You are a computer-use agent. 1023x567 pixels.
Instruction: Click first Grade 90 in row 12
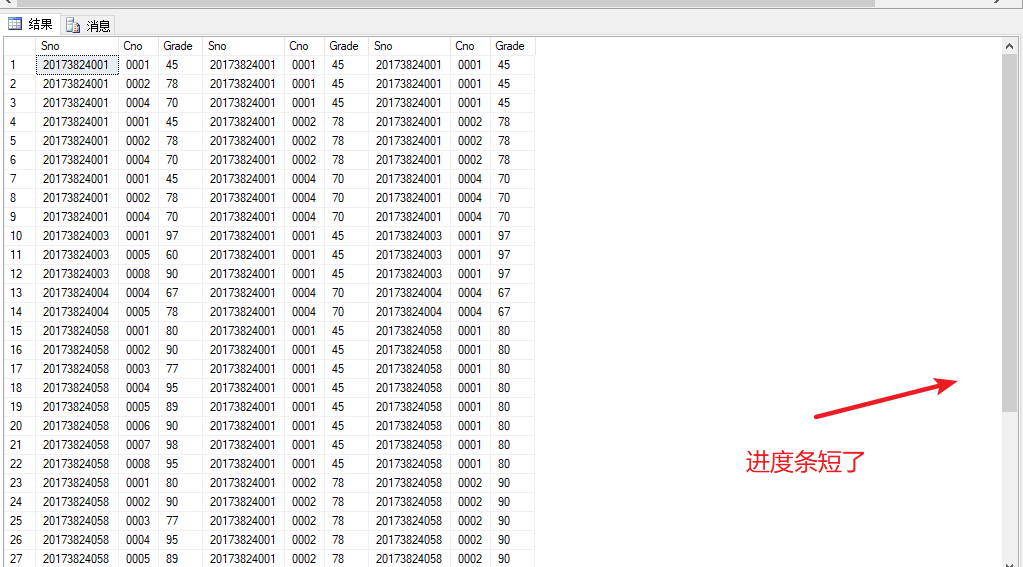(x=181, y=273)
